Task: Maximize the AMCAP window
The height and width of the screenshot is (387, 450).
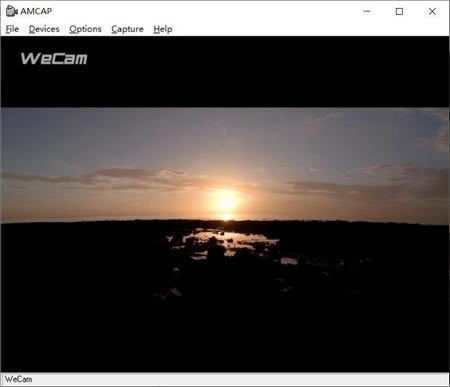Action: pos(399,11)
